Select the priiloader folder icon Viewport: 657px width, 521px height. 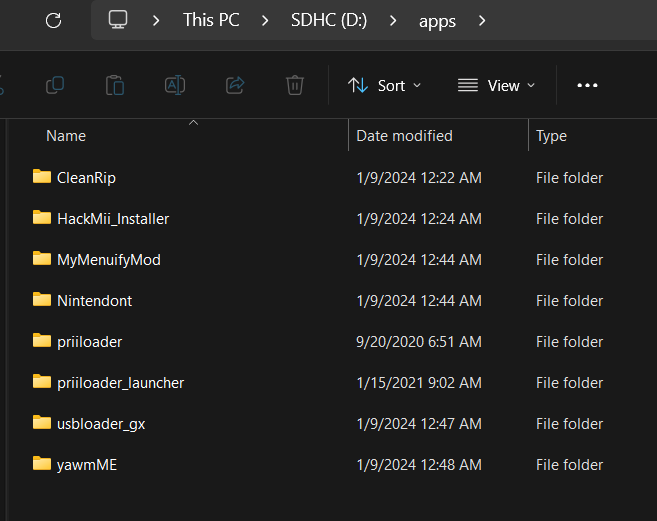[42, 341]
